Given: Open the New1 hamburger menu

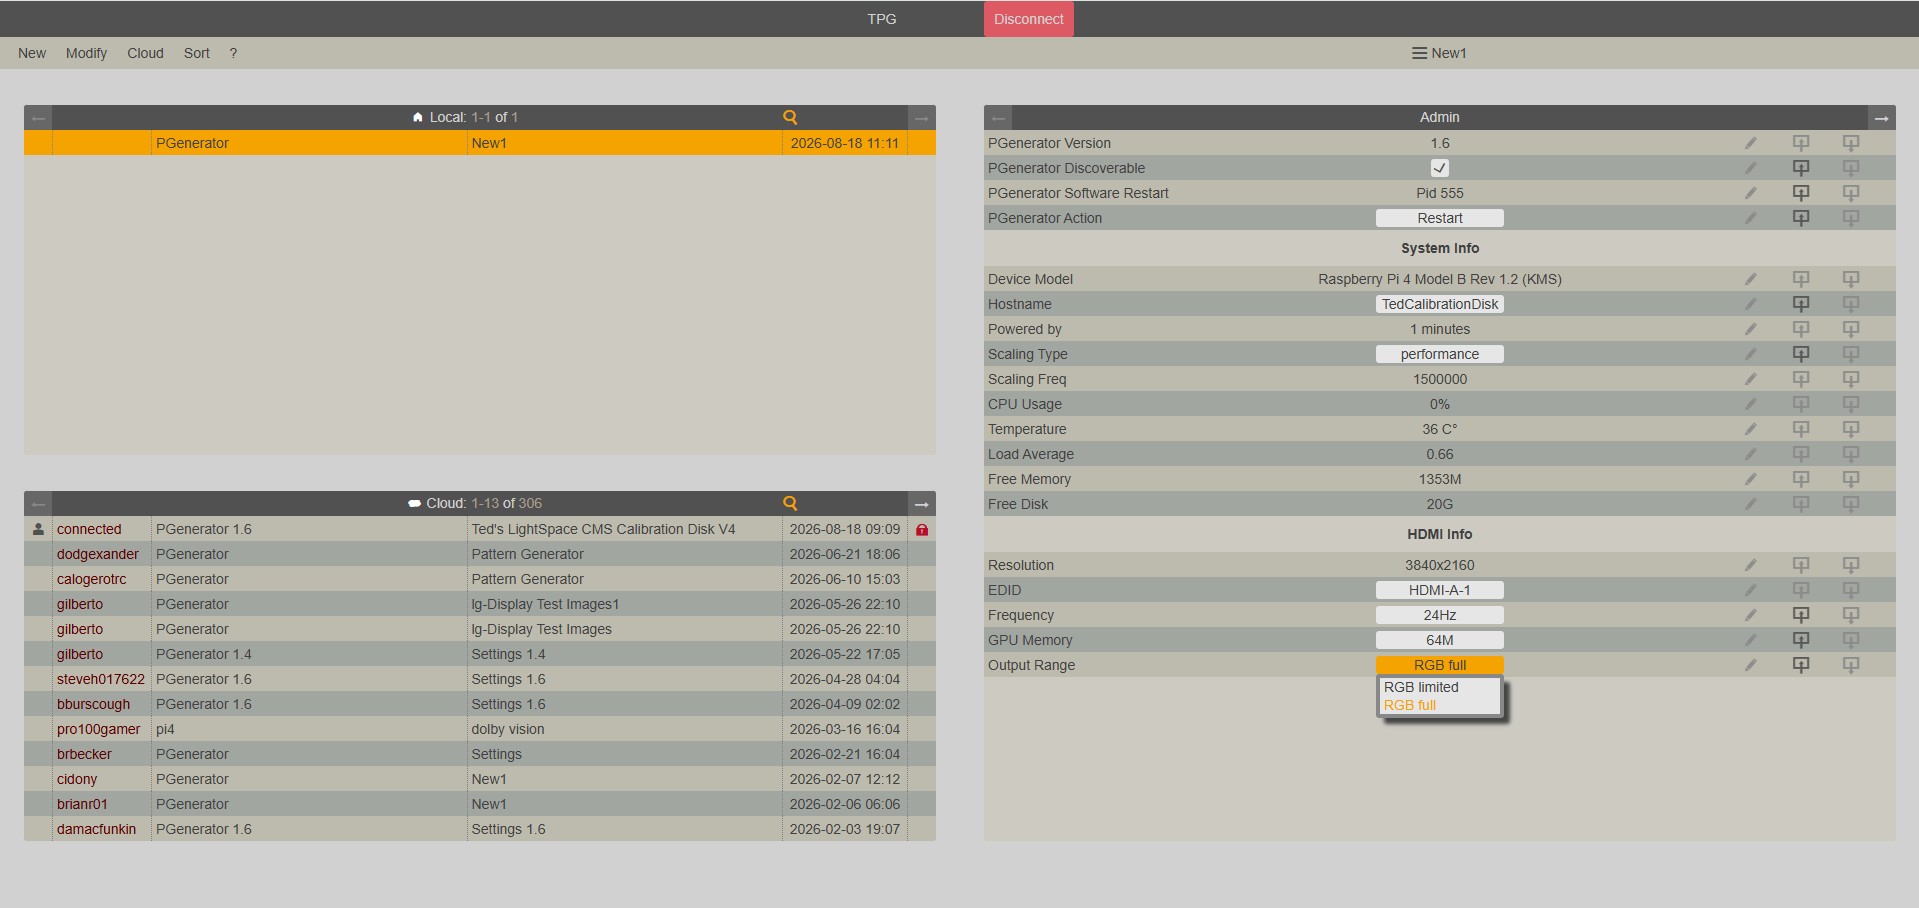Looking at the screenshot, I should [x=1439, y=53].
